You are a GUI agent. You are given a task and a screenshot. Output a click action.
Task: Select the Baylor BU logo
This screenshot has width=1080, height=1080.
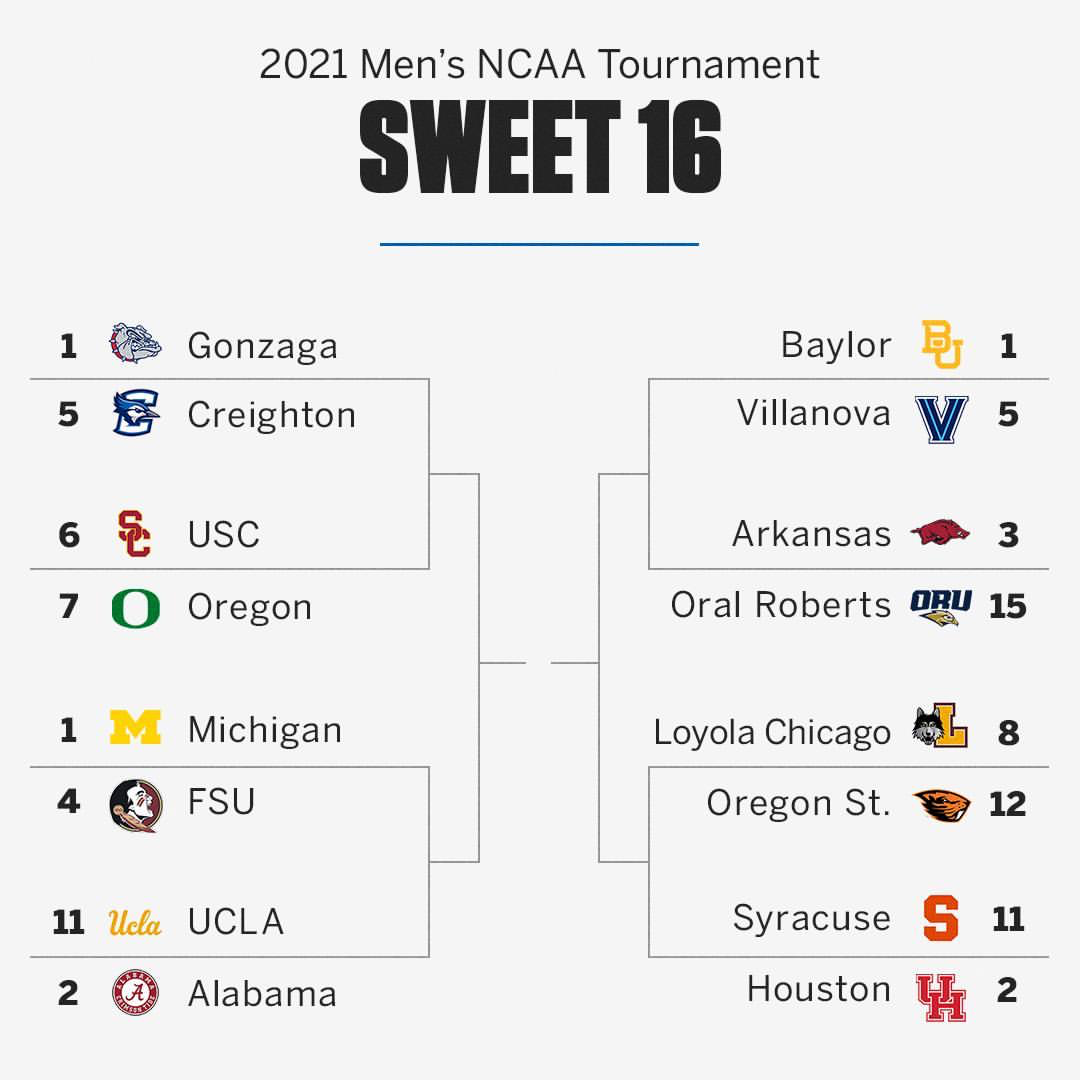click(941, 345)
